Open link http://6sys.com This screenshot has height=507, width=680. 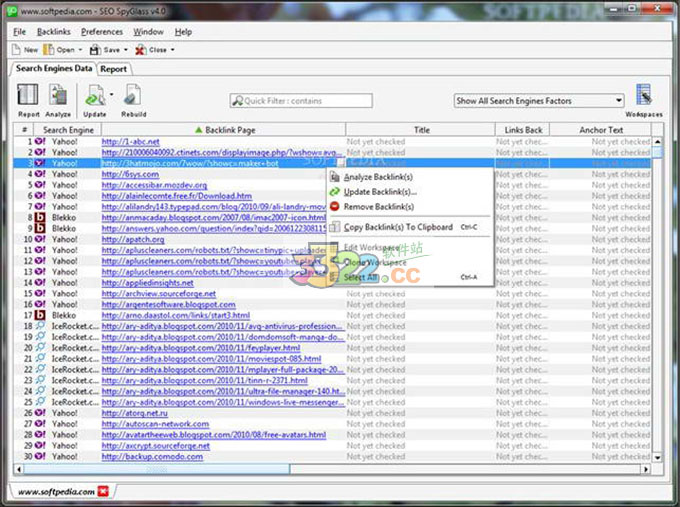pyautogui.click(x=130, y=174)
